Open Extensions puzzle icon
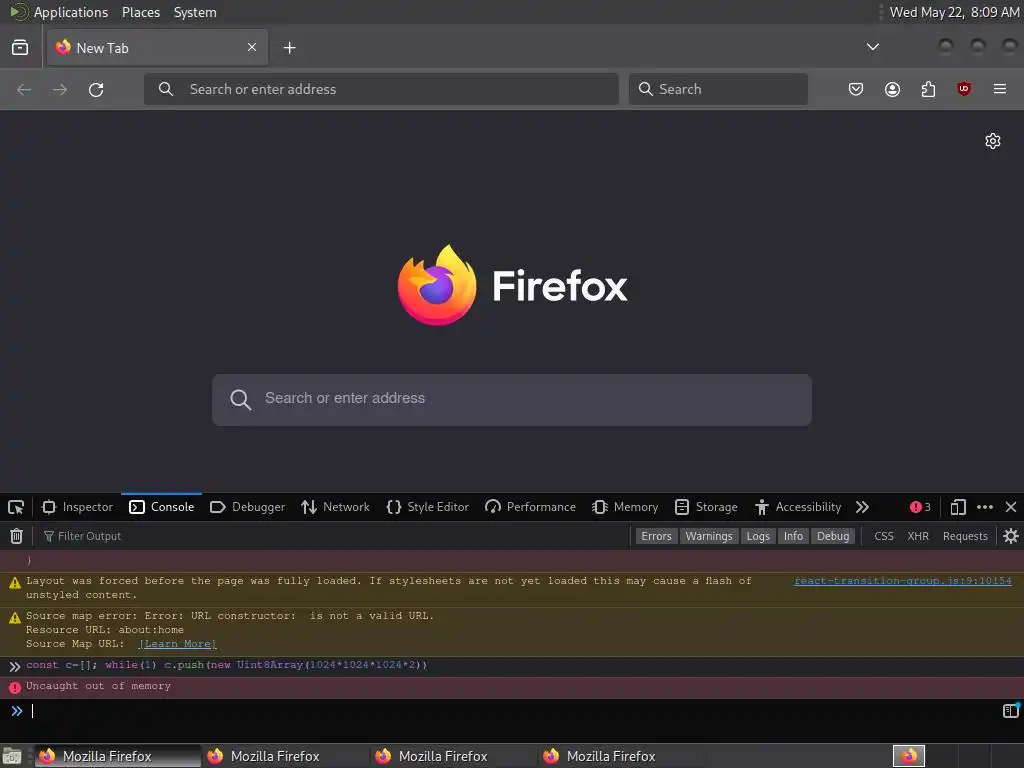 928,89
